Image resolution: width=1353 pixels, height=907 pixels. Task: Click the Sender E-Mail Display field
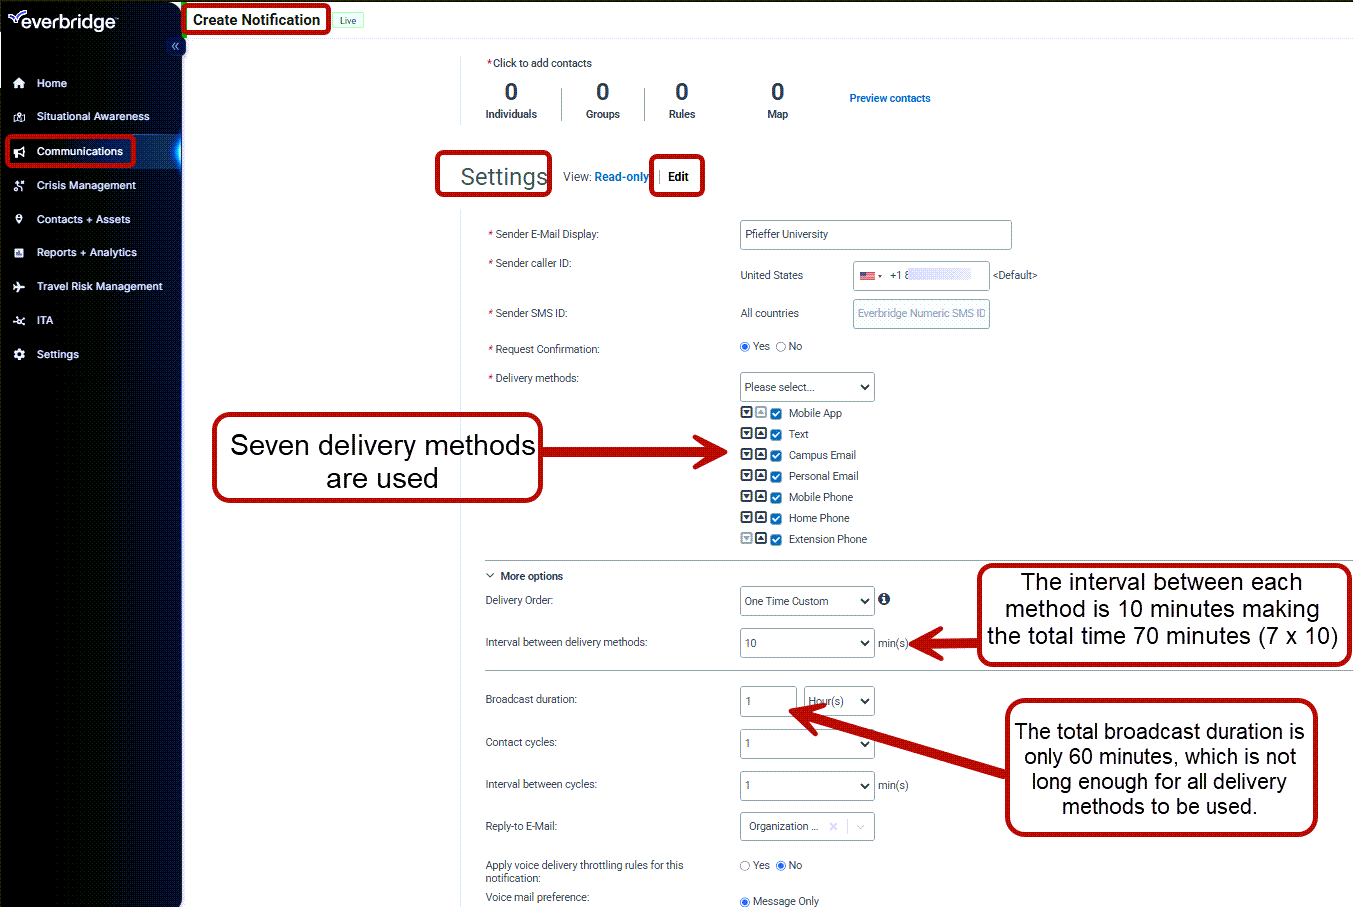[875, 234]
